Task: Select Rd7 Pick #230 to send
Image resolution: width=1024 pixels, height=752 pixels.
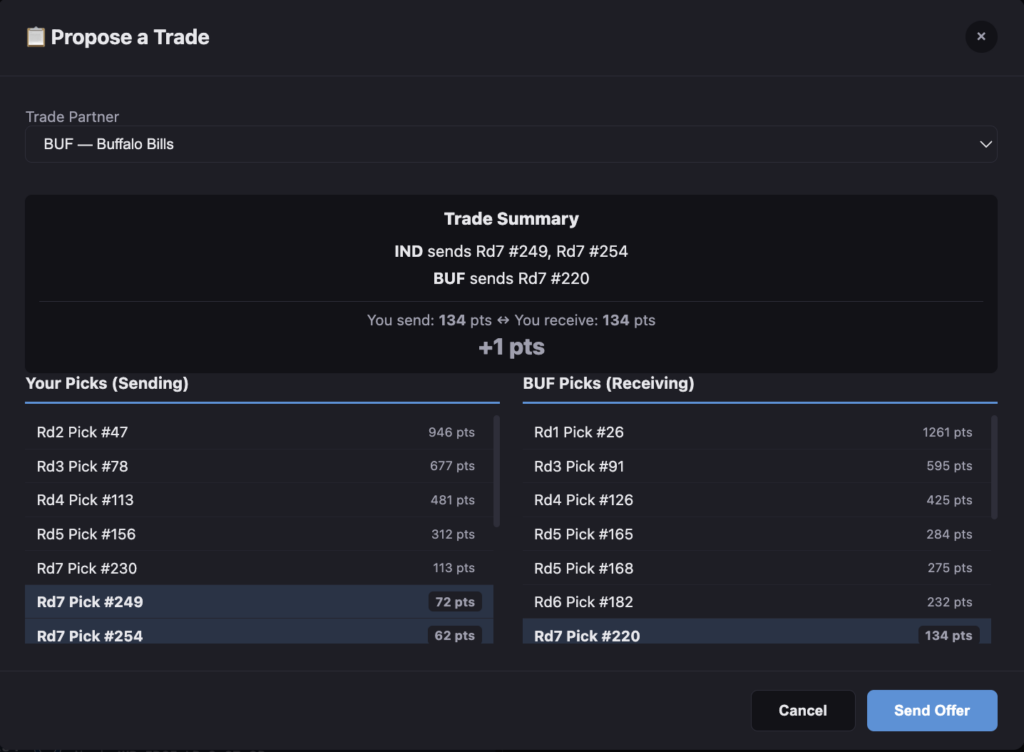Action: tap(256, 568)
